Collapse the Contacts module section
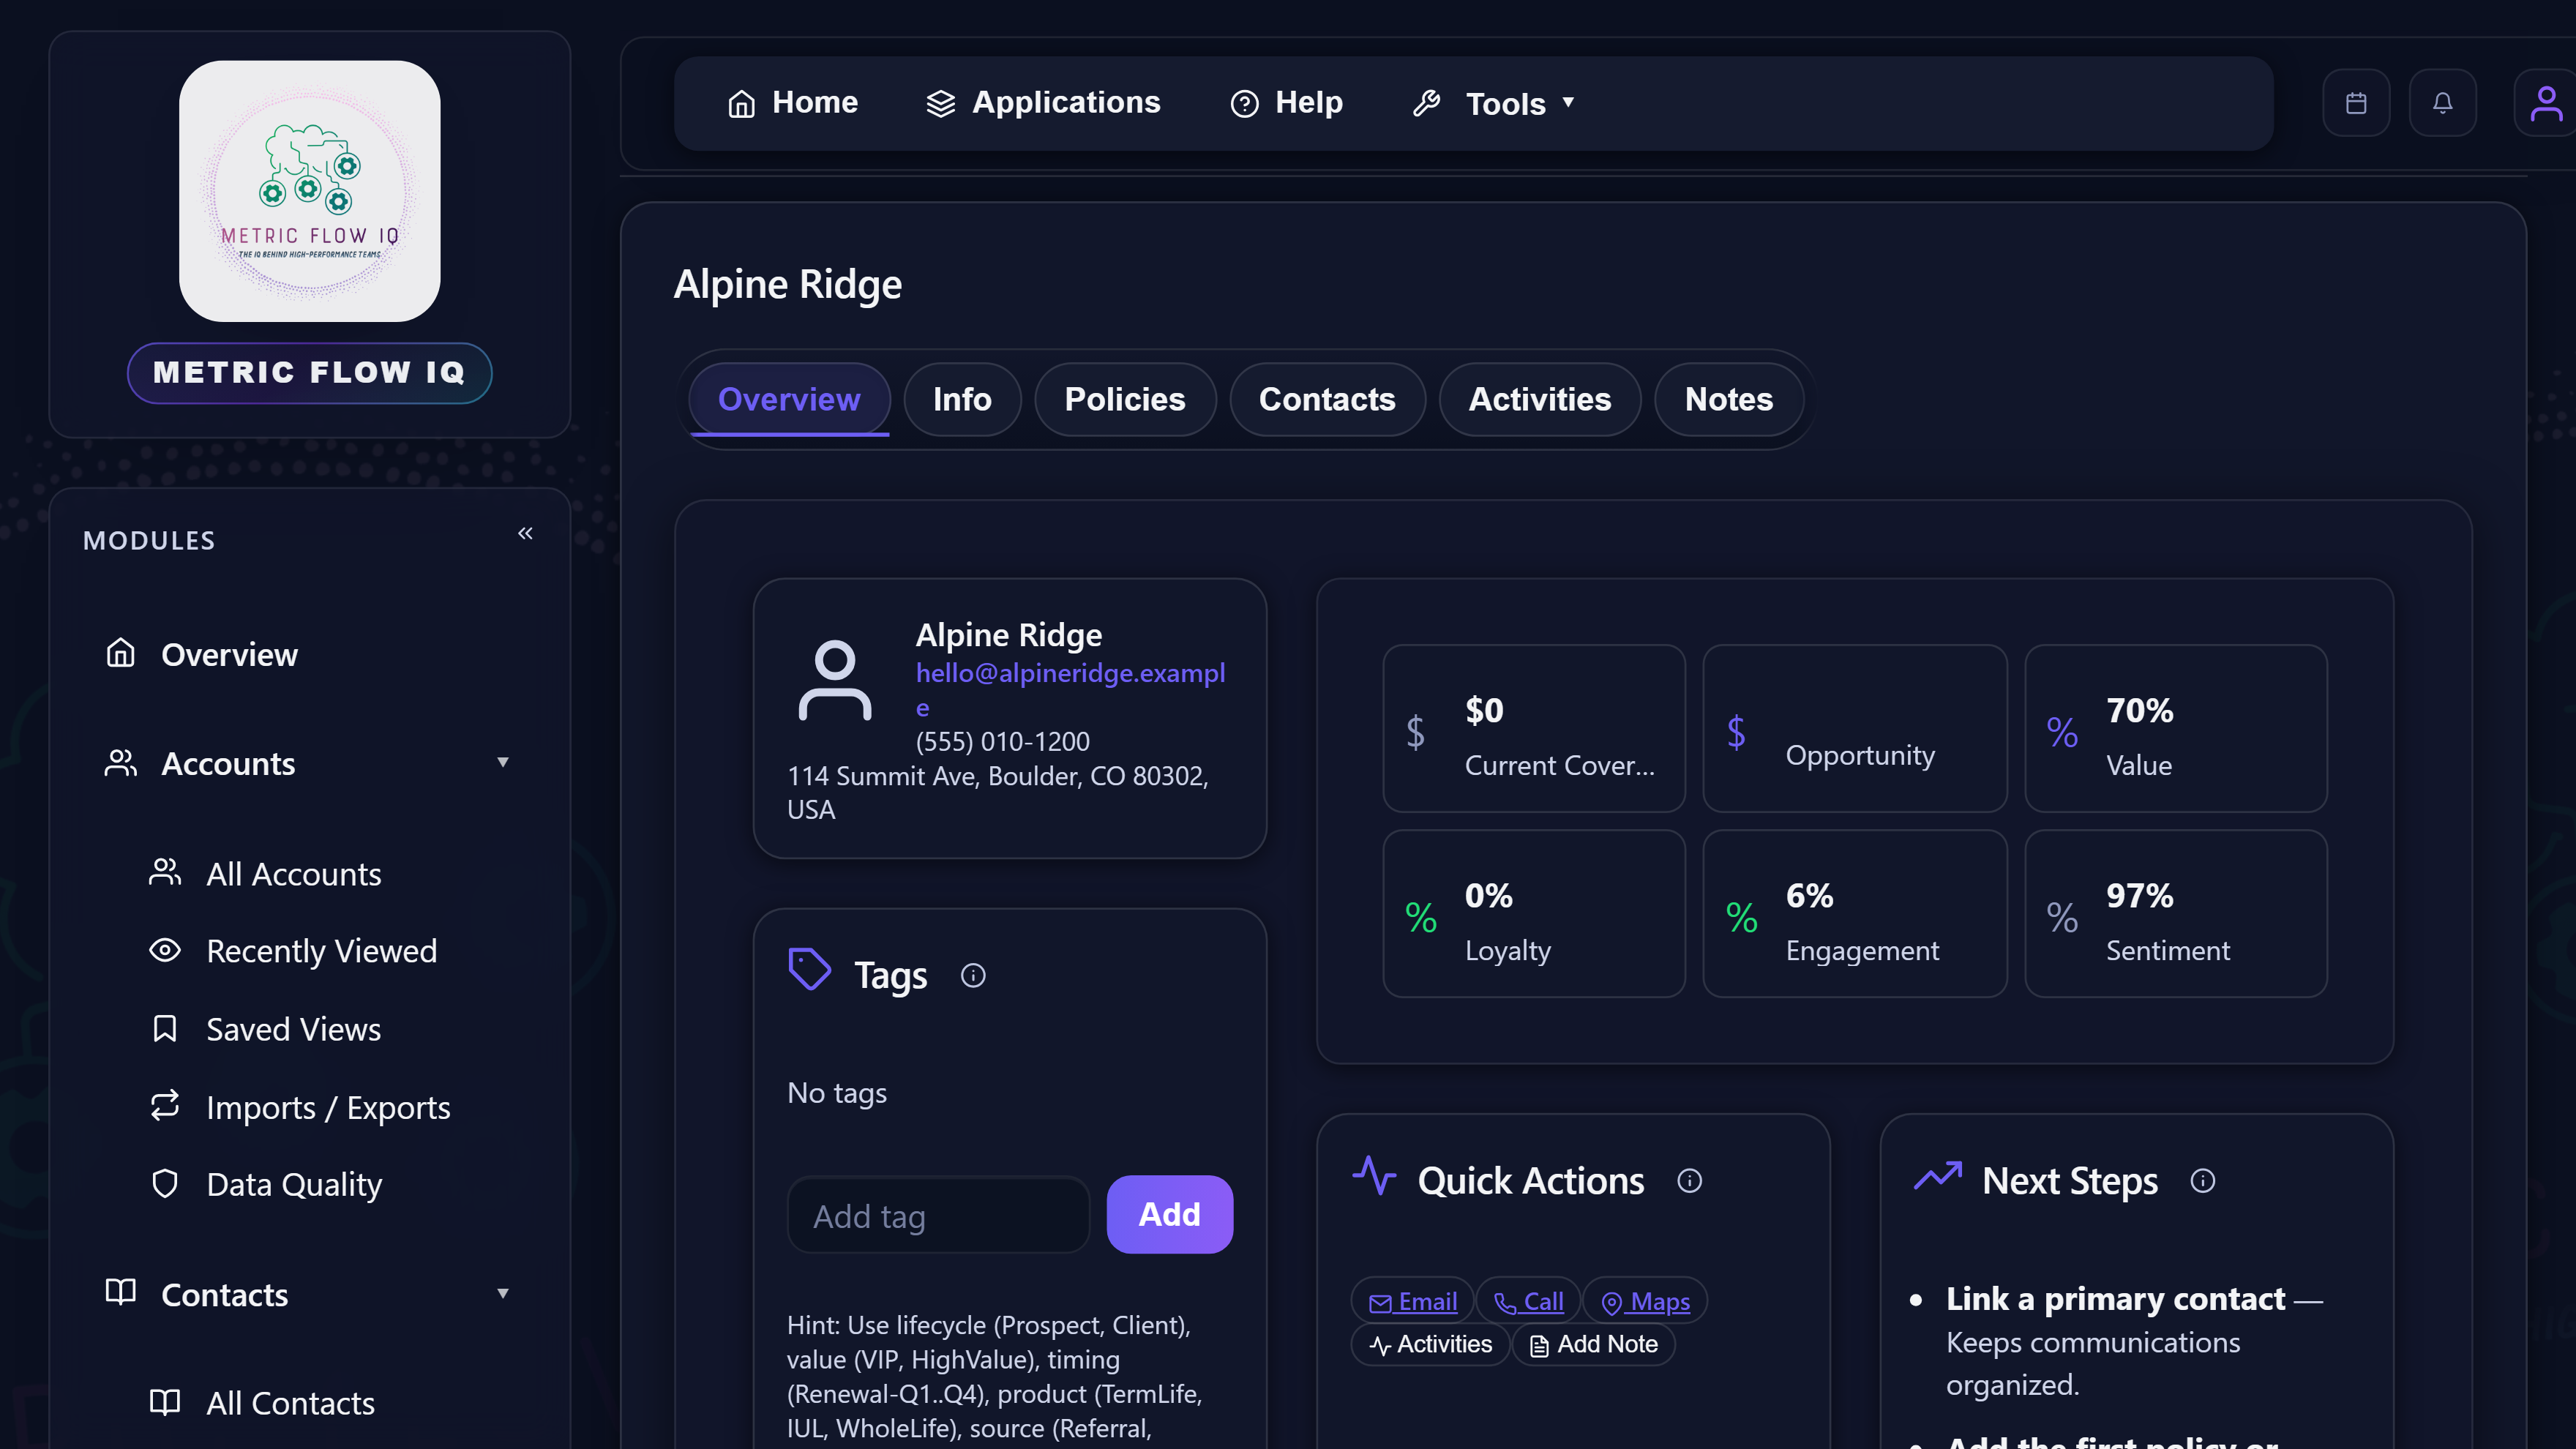Screen dimensions: 2576x1449 pos(503,1294)
